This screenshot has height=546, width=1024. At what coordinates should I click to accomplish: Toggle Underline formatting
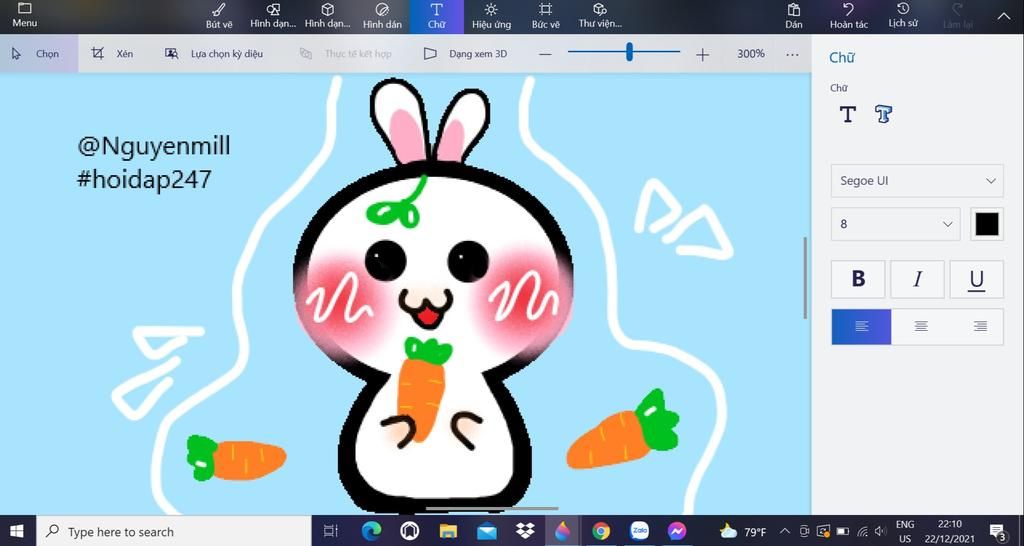(976, 280)
